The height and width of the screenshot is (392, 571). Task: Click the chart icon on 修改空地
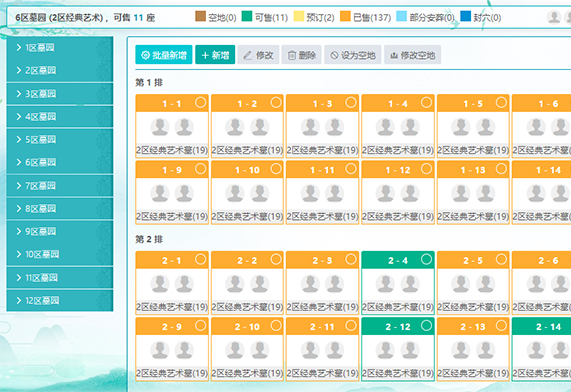point(394,55)
